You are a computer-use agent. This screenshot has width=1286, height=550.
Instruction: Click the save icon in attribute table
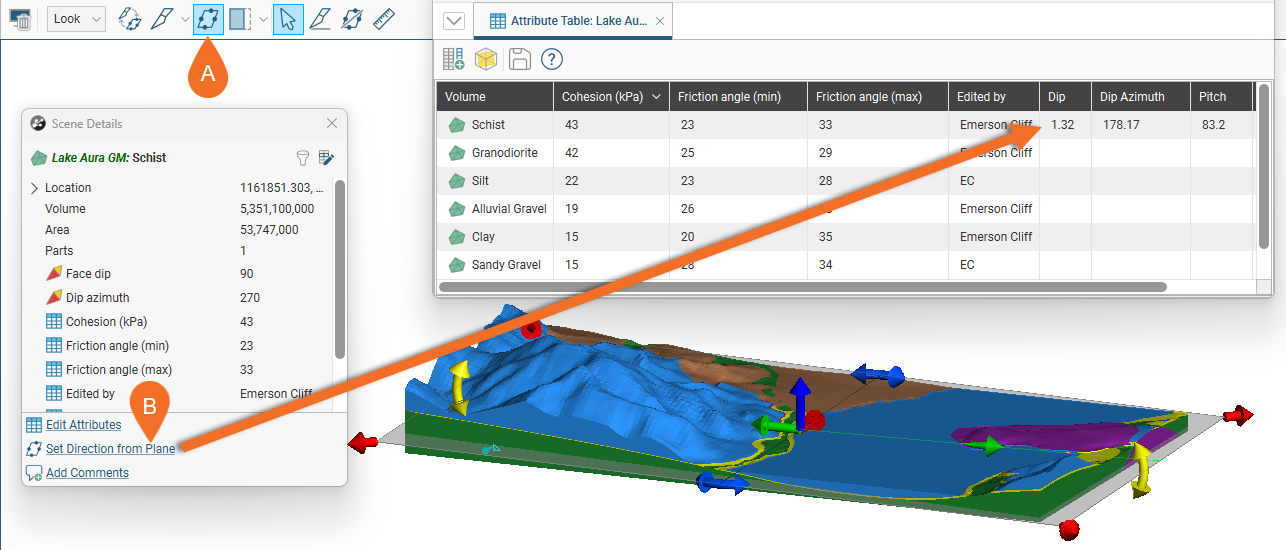click(519, 59)
